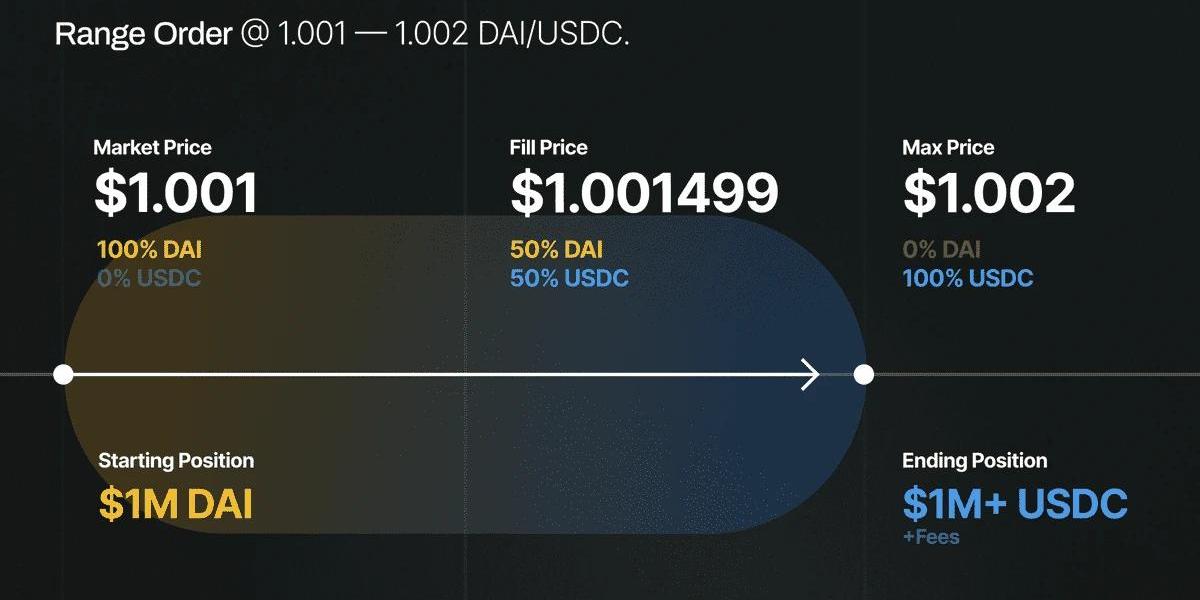Click the "+Fees" note under Ending Position
This screenshot has width=1200, height=600.
(x=930, y=537)
